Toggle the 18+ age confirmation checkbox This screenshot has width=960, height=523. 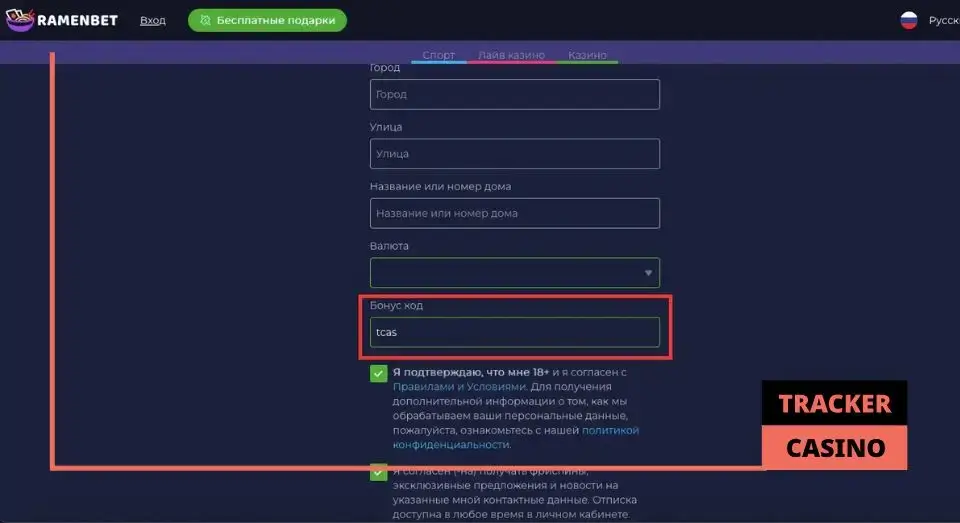pos(378,373)
